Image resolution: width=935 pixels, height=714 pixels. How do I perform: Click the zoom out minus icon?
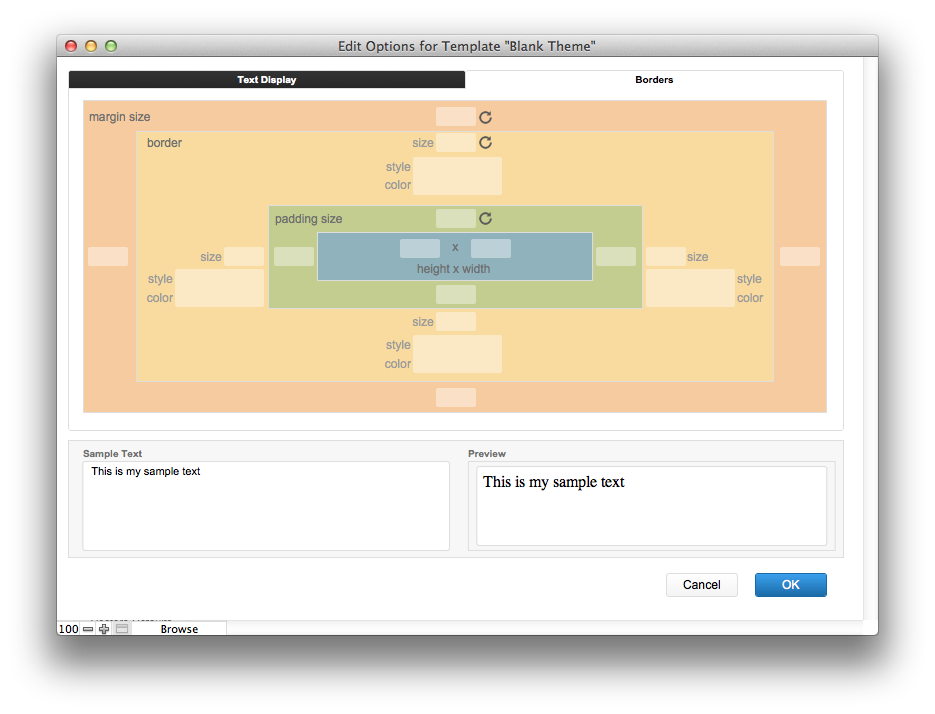tap(88, 629)
